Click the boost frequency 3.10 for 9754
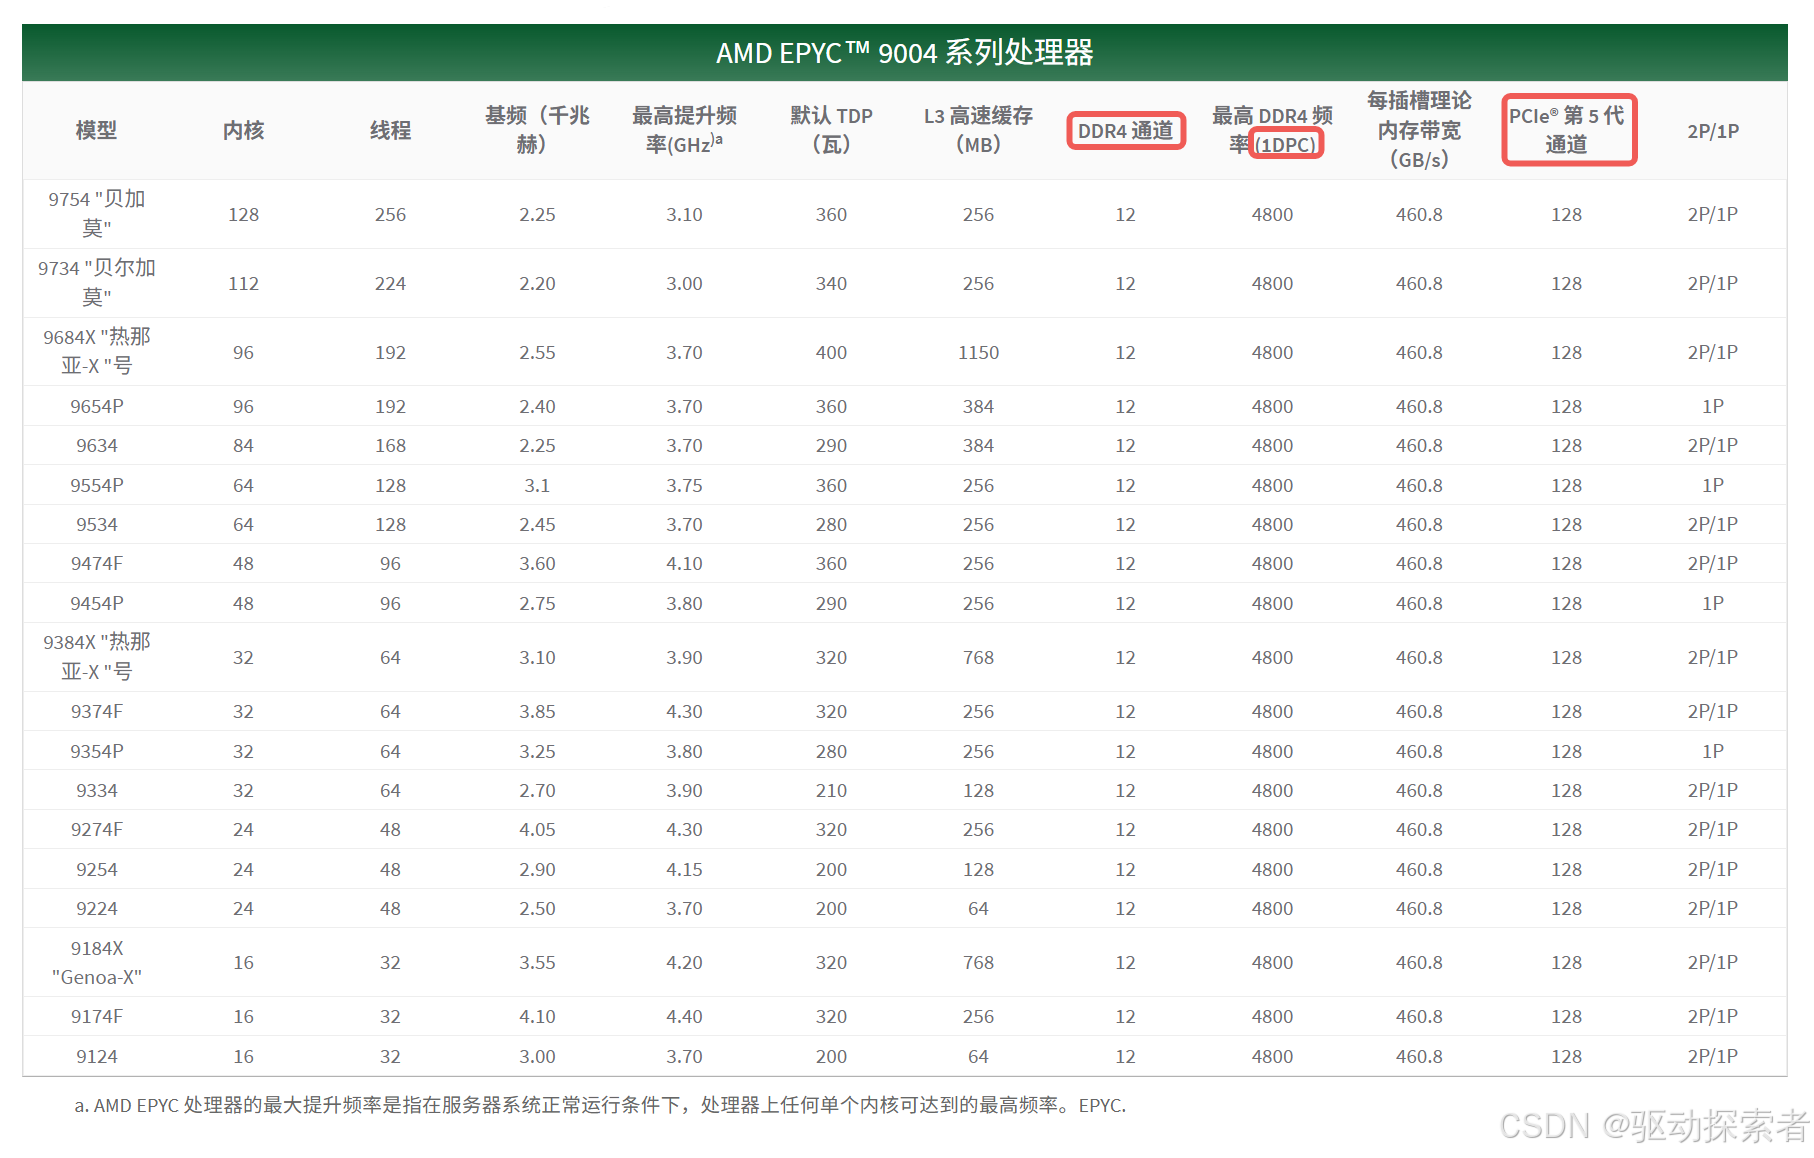Viewport: 1814px width, 1158px height. [684, 214]
